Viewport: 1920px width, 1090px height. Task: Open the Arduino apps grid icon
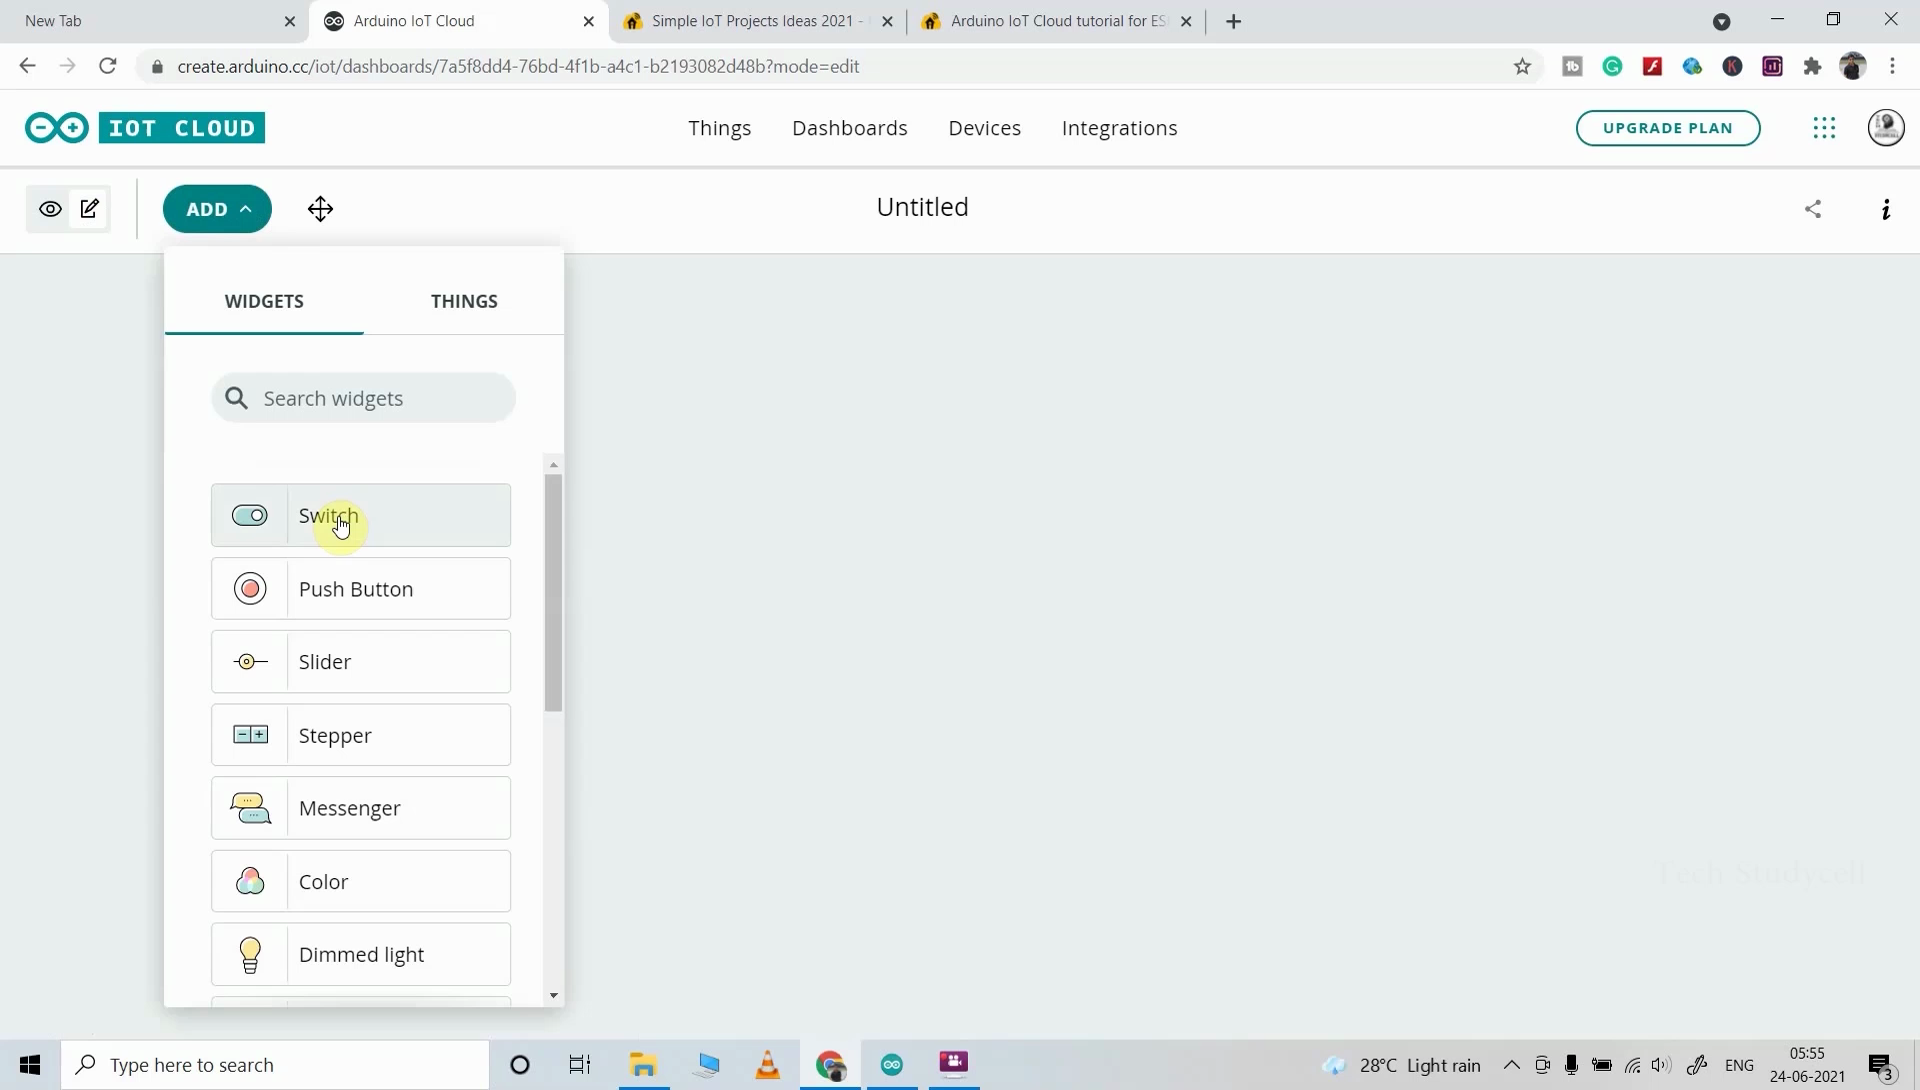(1824, 128)
